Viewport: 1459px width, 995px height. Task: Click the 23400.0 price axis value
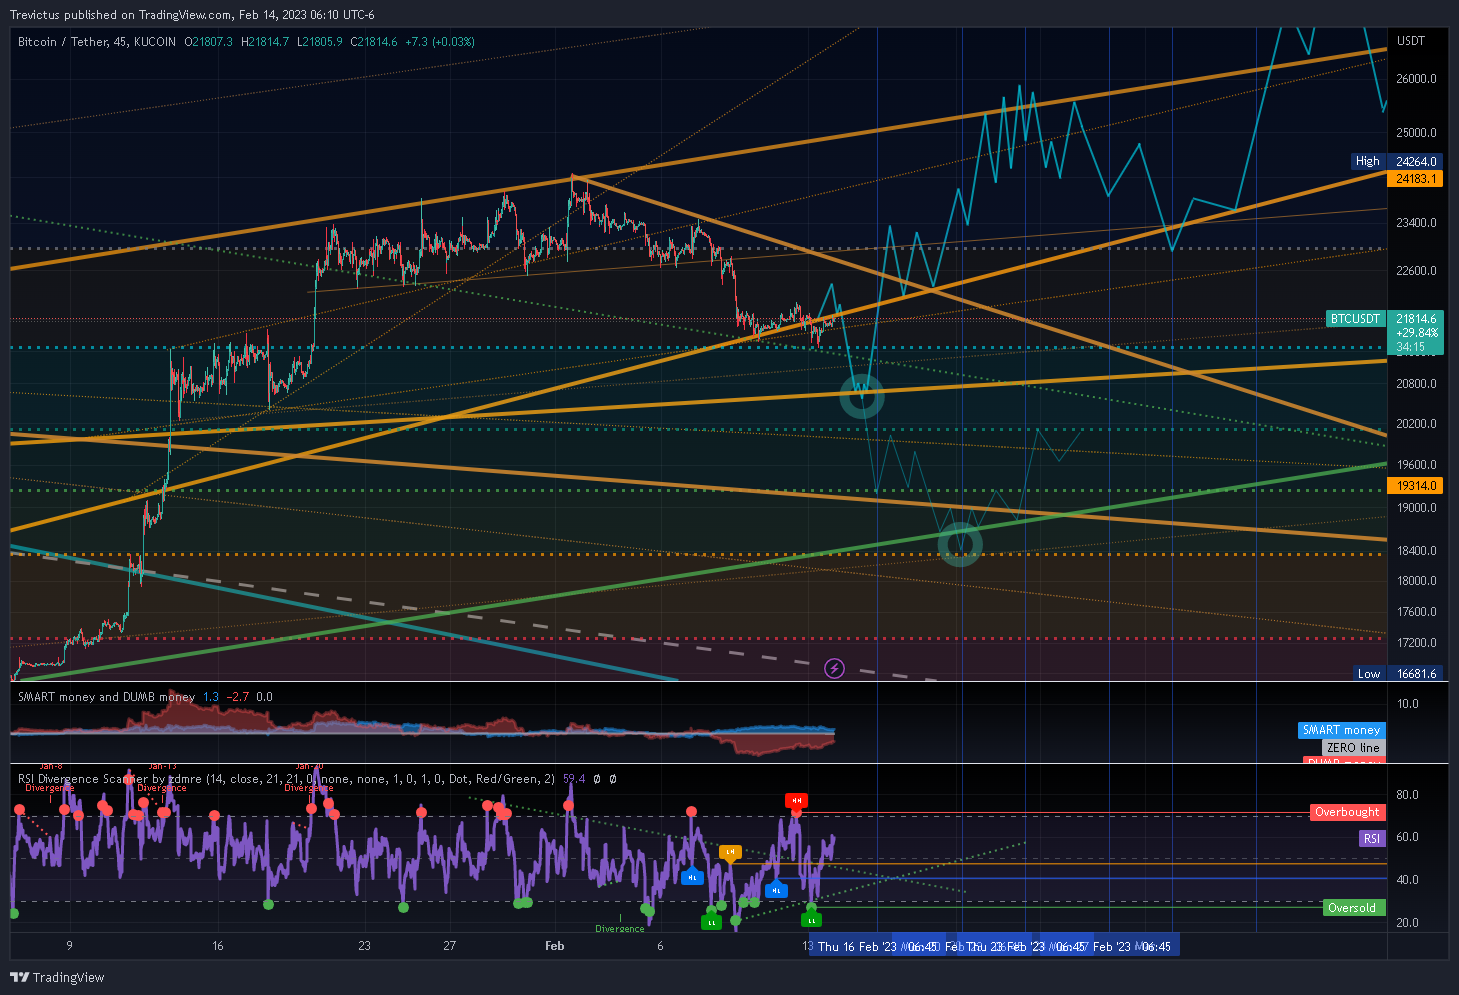pos(1416,223)
